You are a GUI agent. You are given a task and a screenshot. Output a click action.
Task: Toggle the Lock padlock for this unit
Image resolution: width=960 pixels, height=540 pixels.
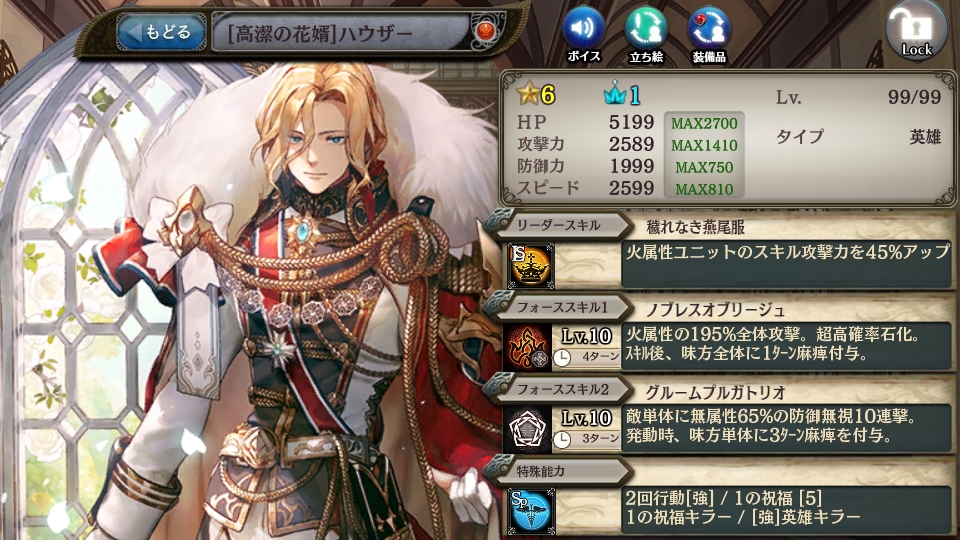(916, 31)
